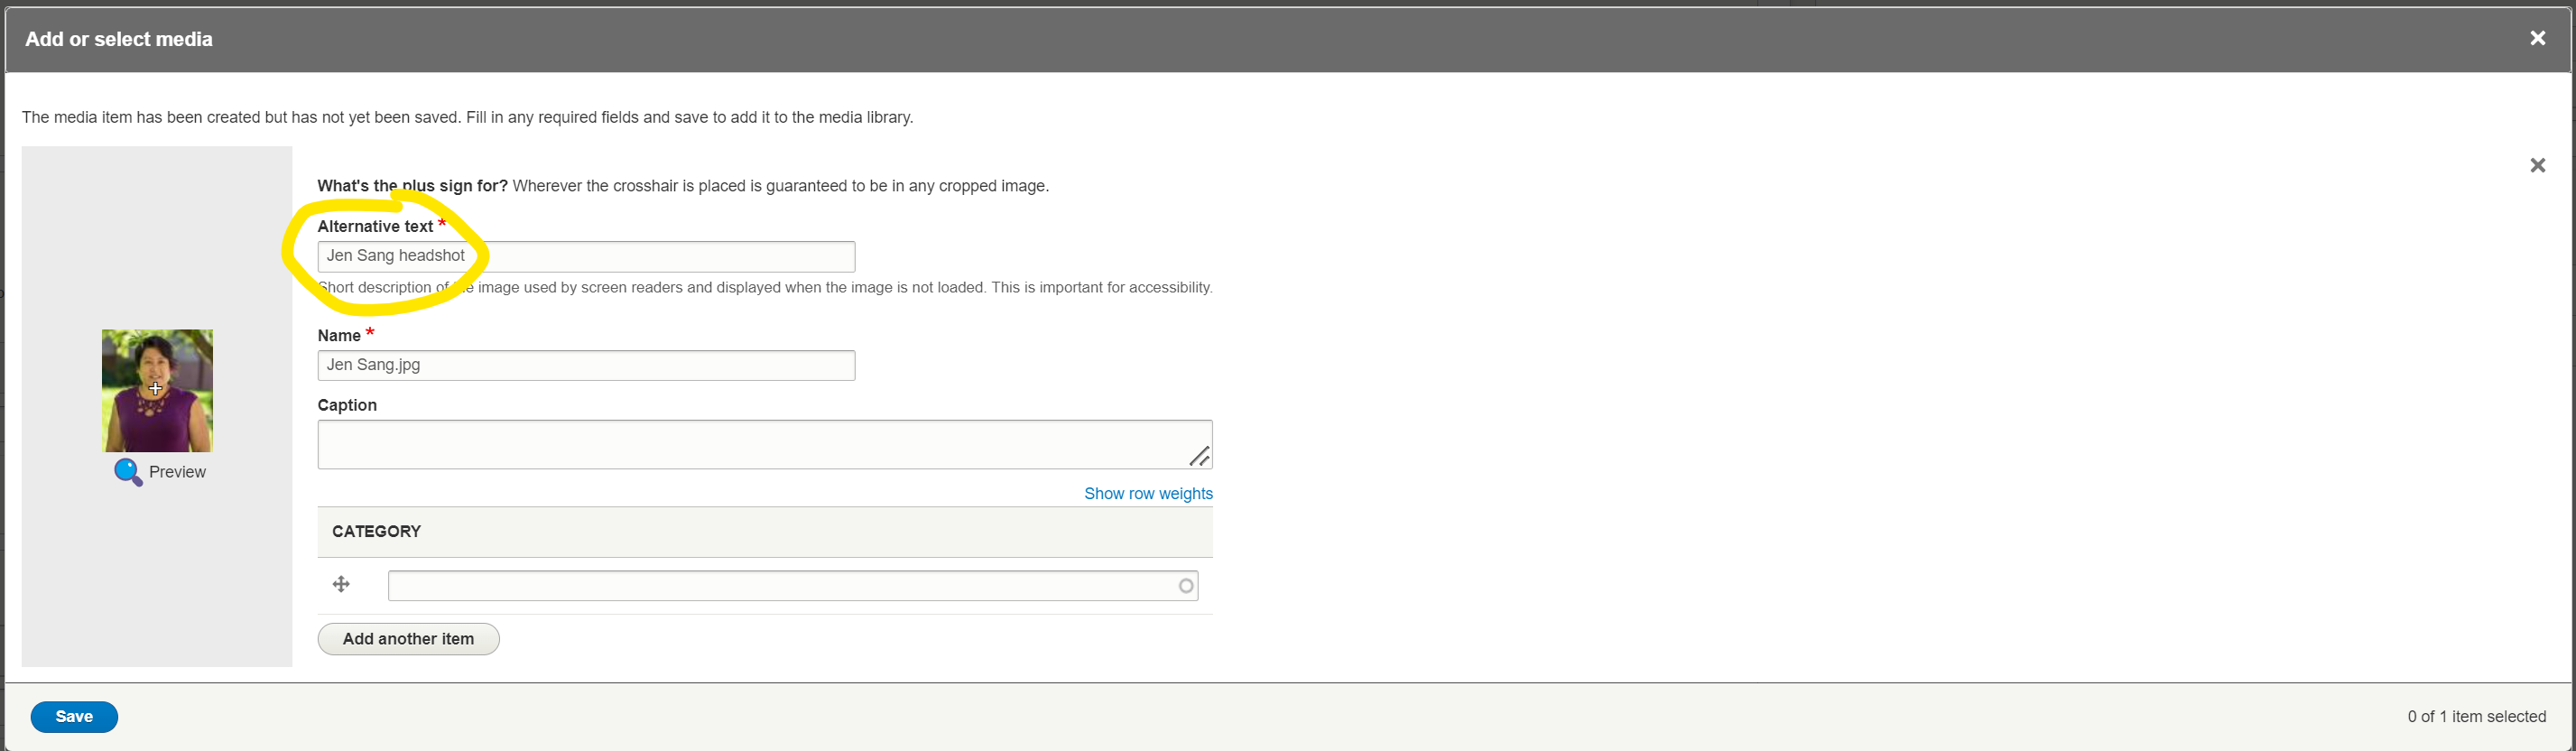Toggle Show row weights
The image size is (2576, 751).
1148,494
